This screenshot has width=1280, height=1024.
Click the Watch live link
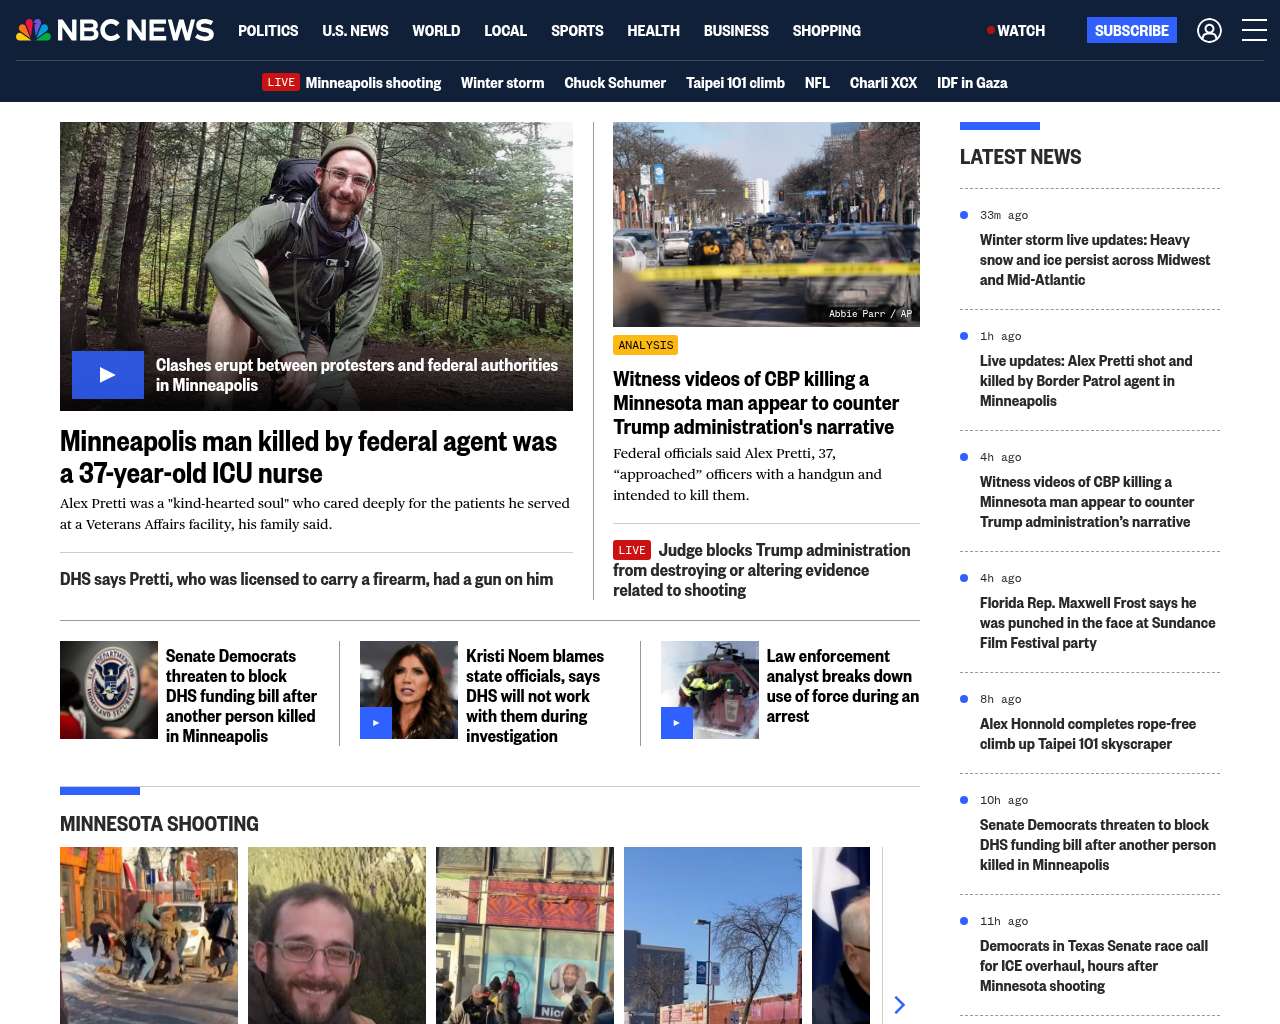click(1016, 31)
